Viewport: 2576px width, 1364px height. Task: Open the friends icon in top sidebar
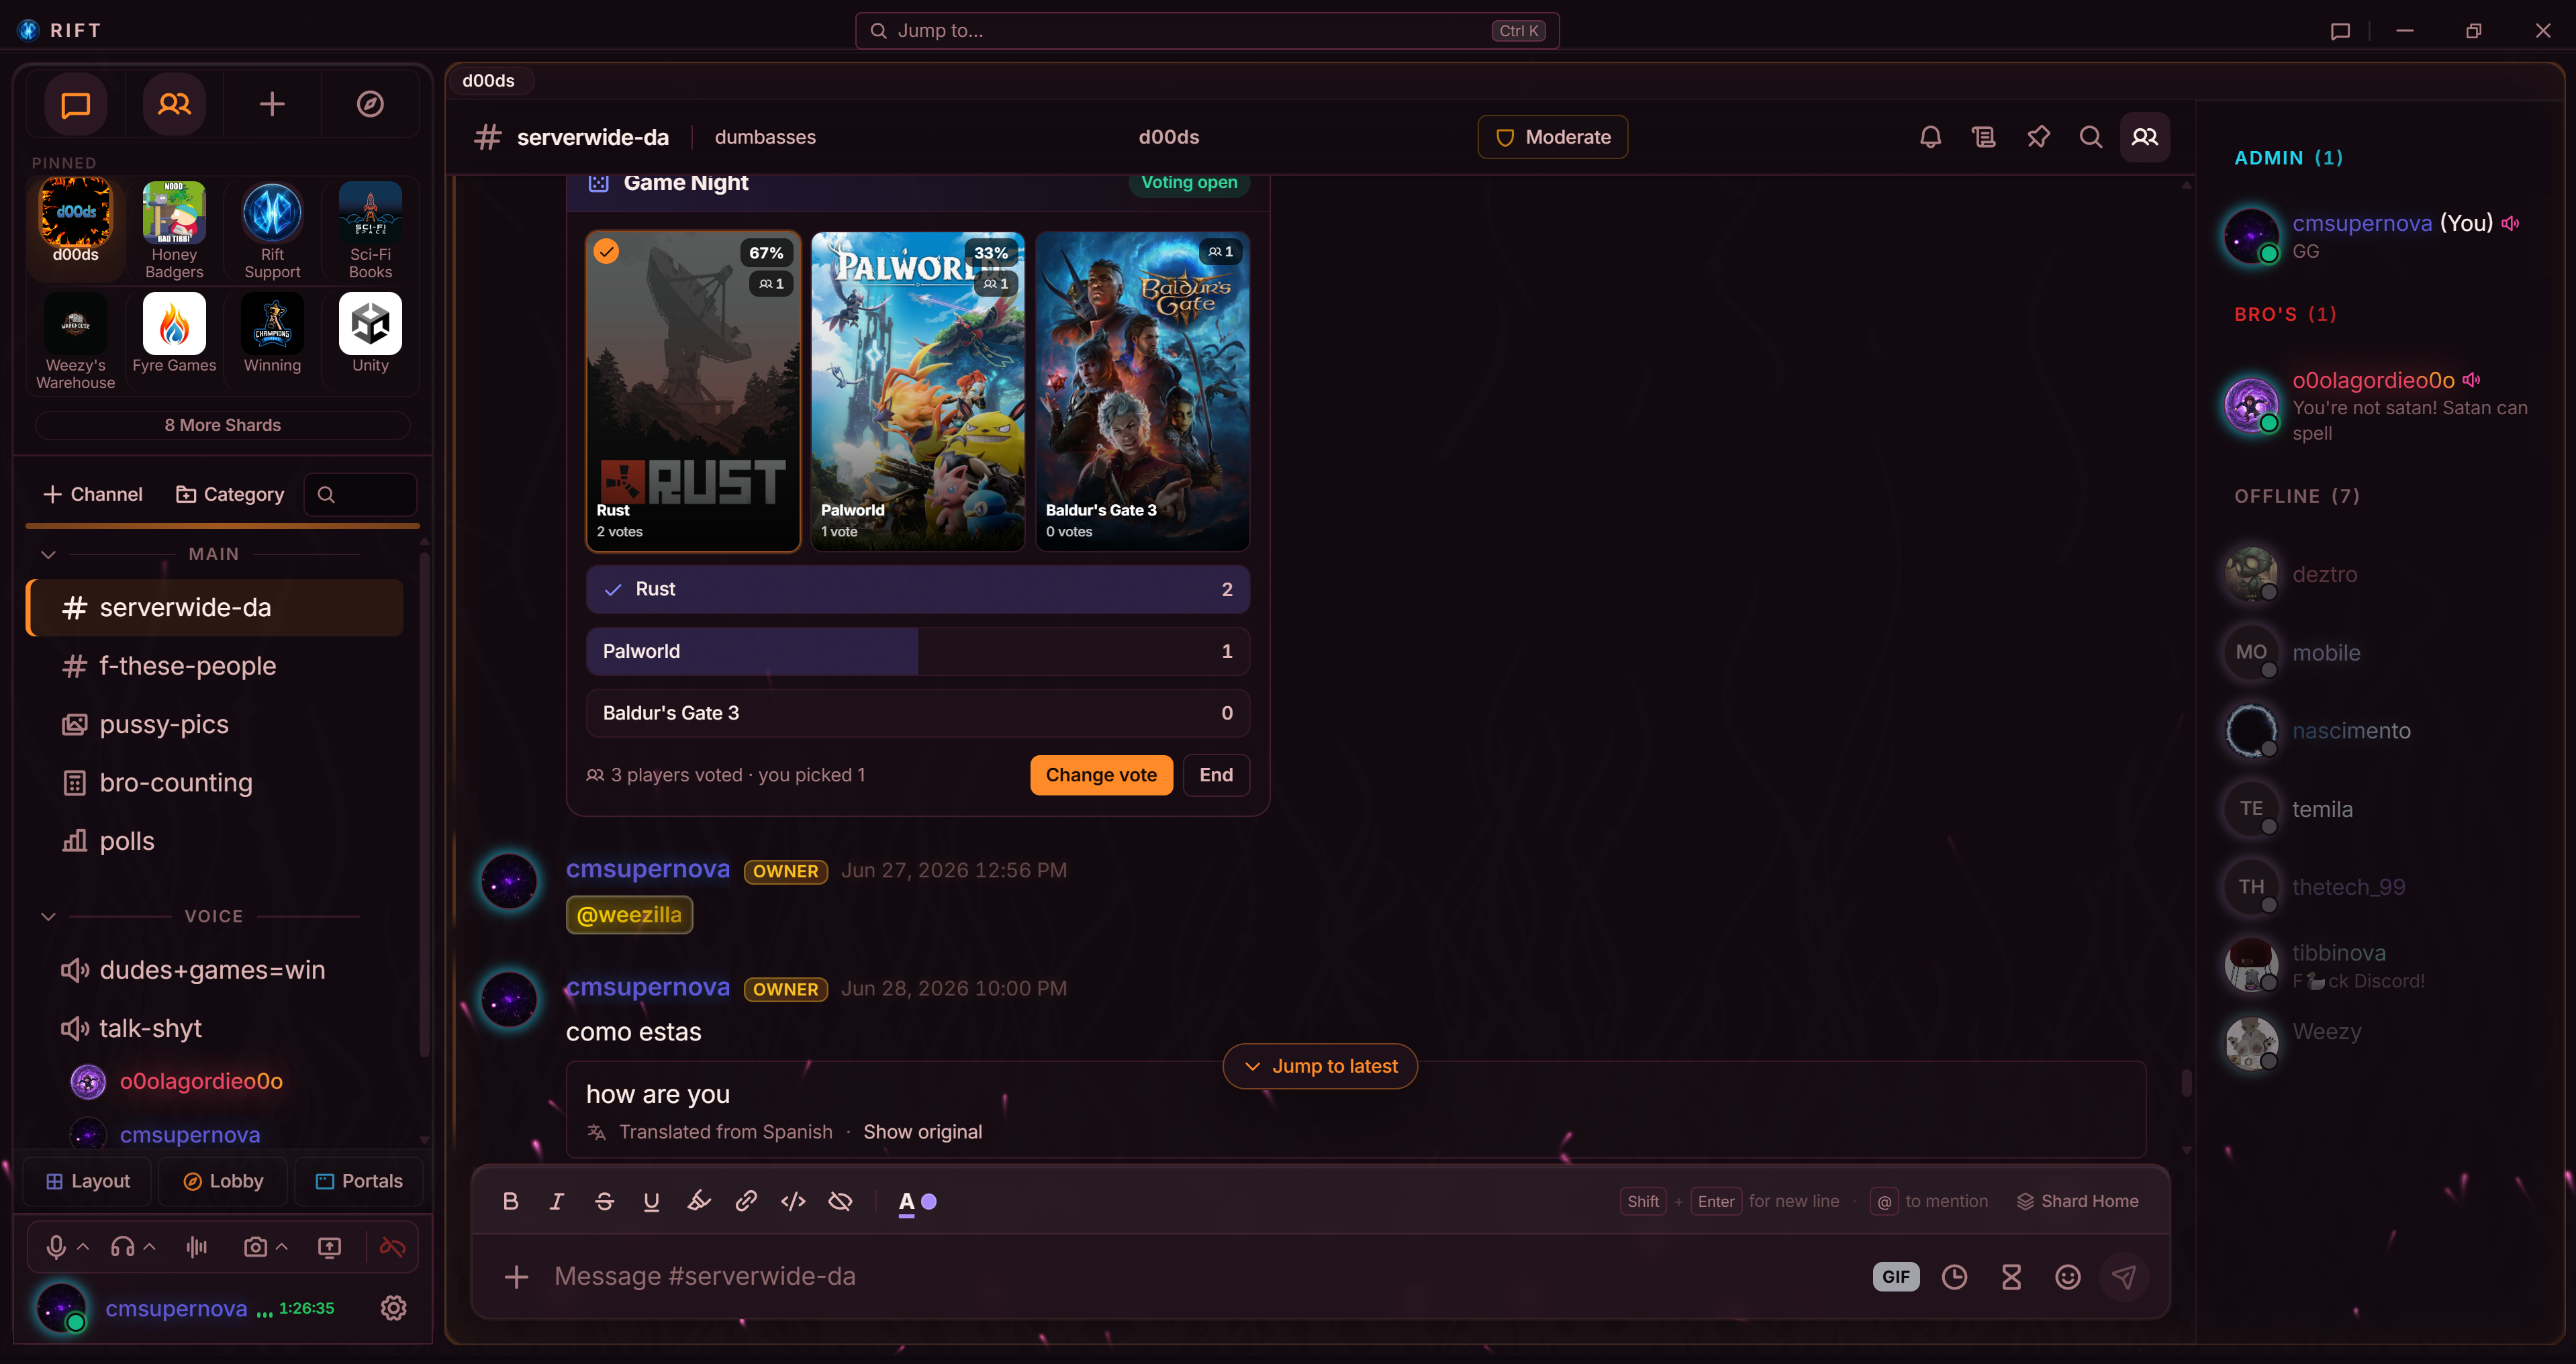(174, 104)
